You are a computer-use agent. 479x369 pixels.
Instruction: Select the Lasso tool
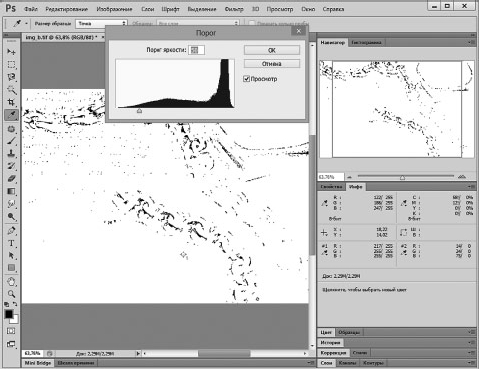(x=11, y=77)
